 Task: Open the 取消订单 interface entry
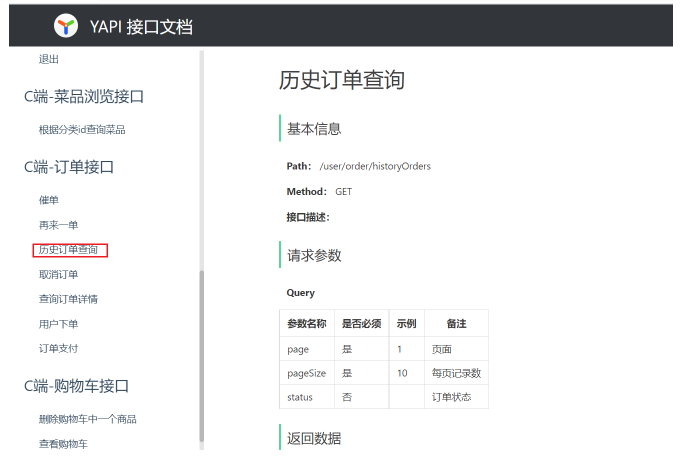coord(58,274)
